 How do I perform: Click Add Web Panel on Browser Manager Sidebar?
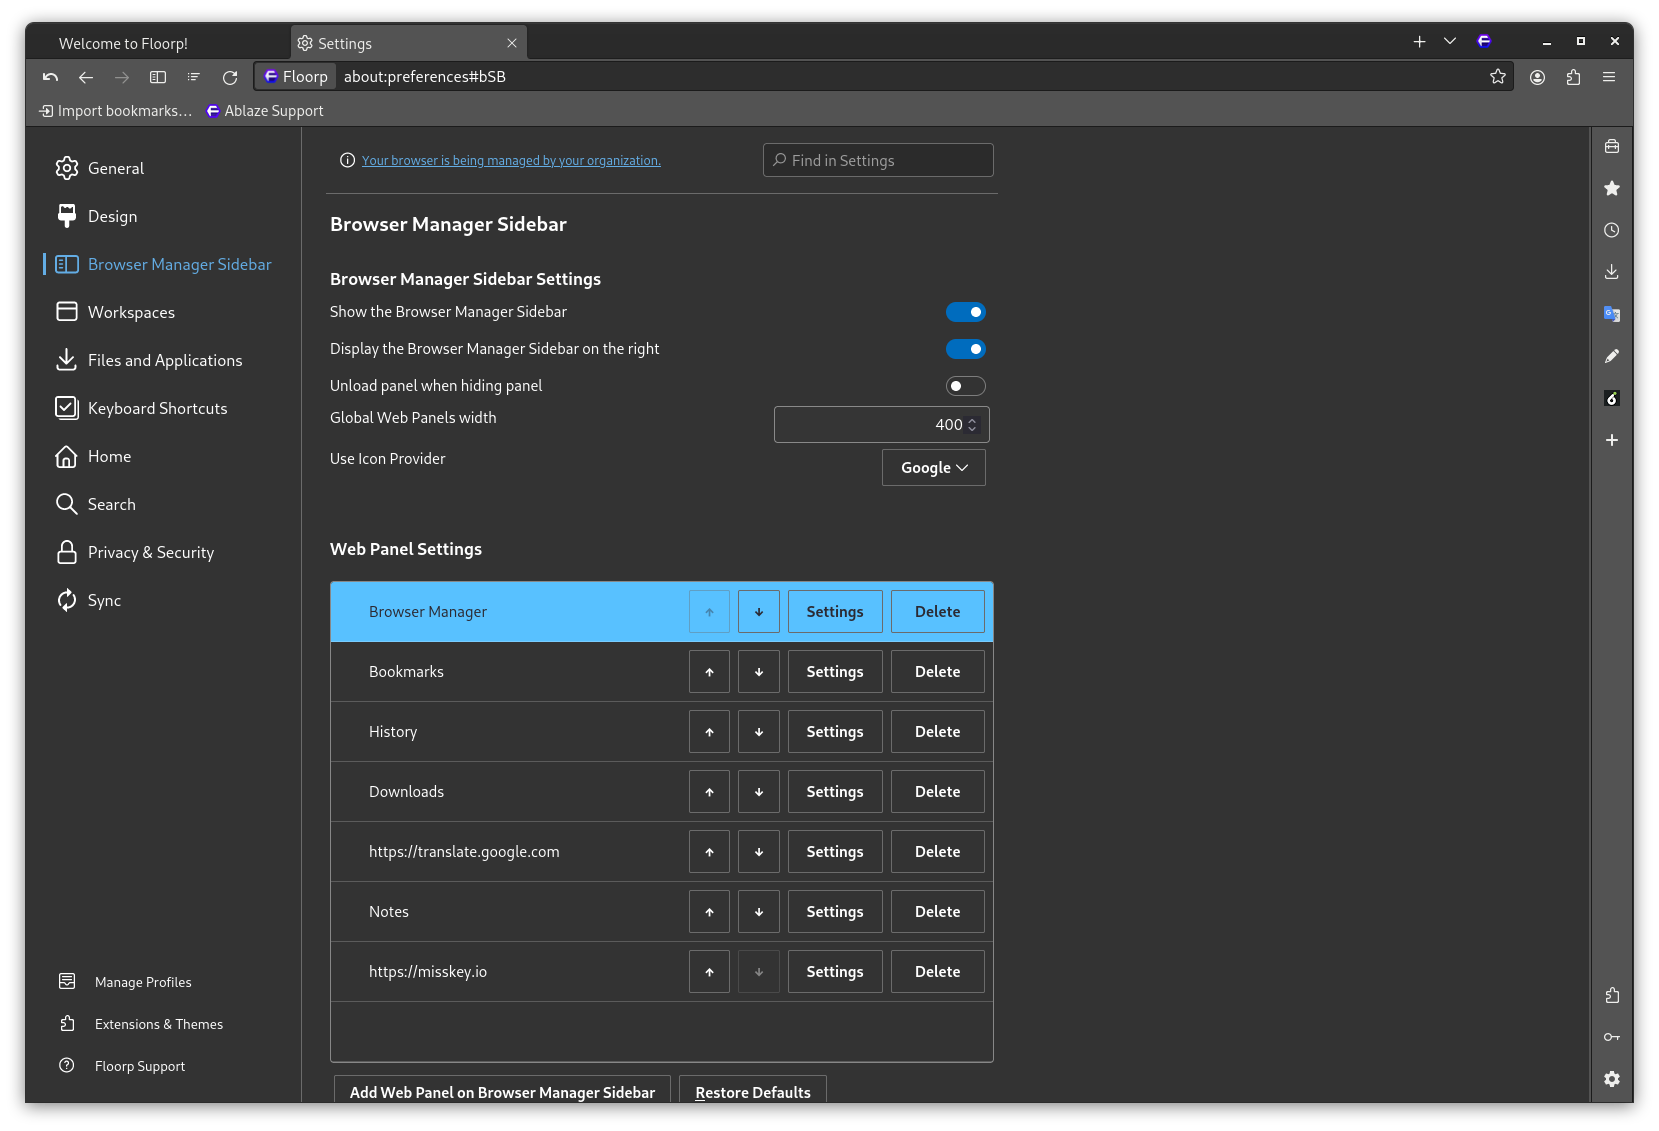pyautogui.click(x=501, y=1092)
